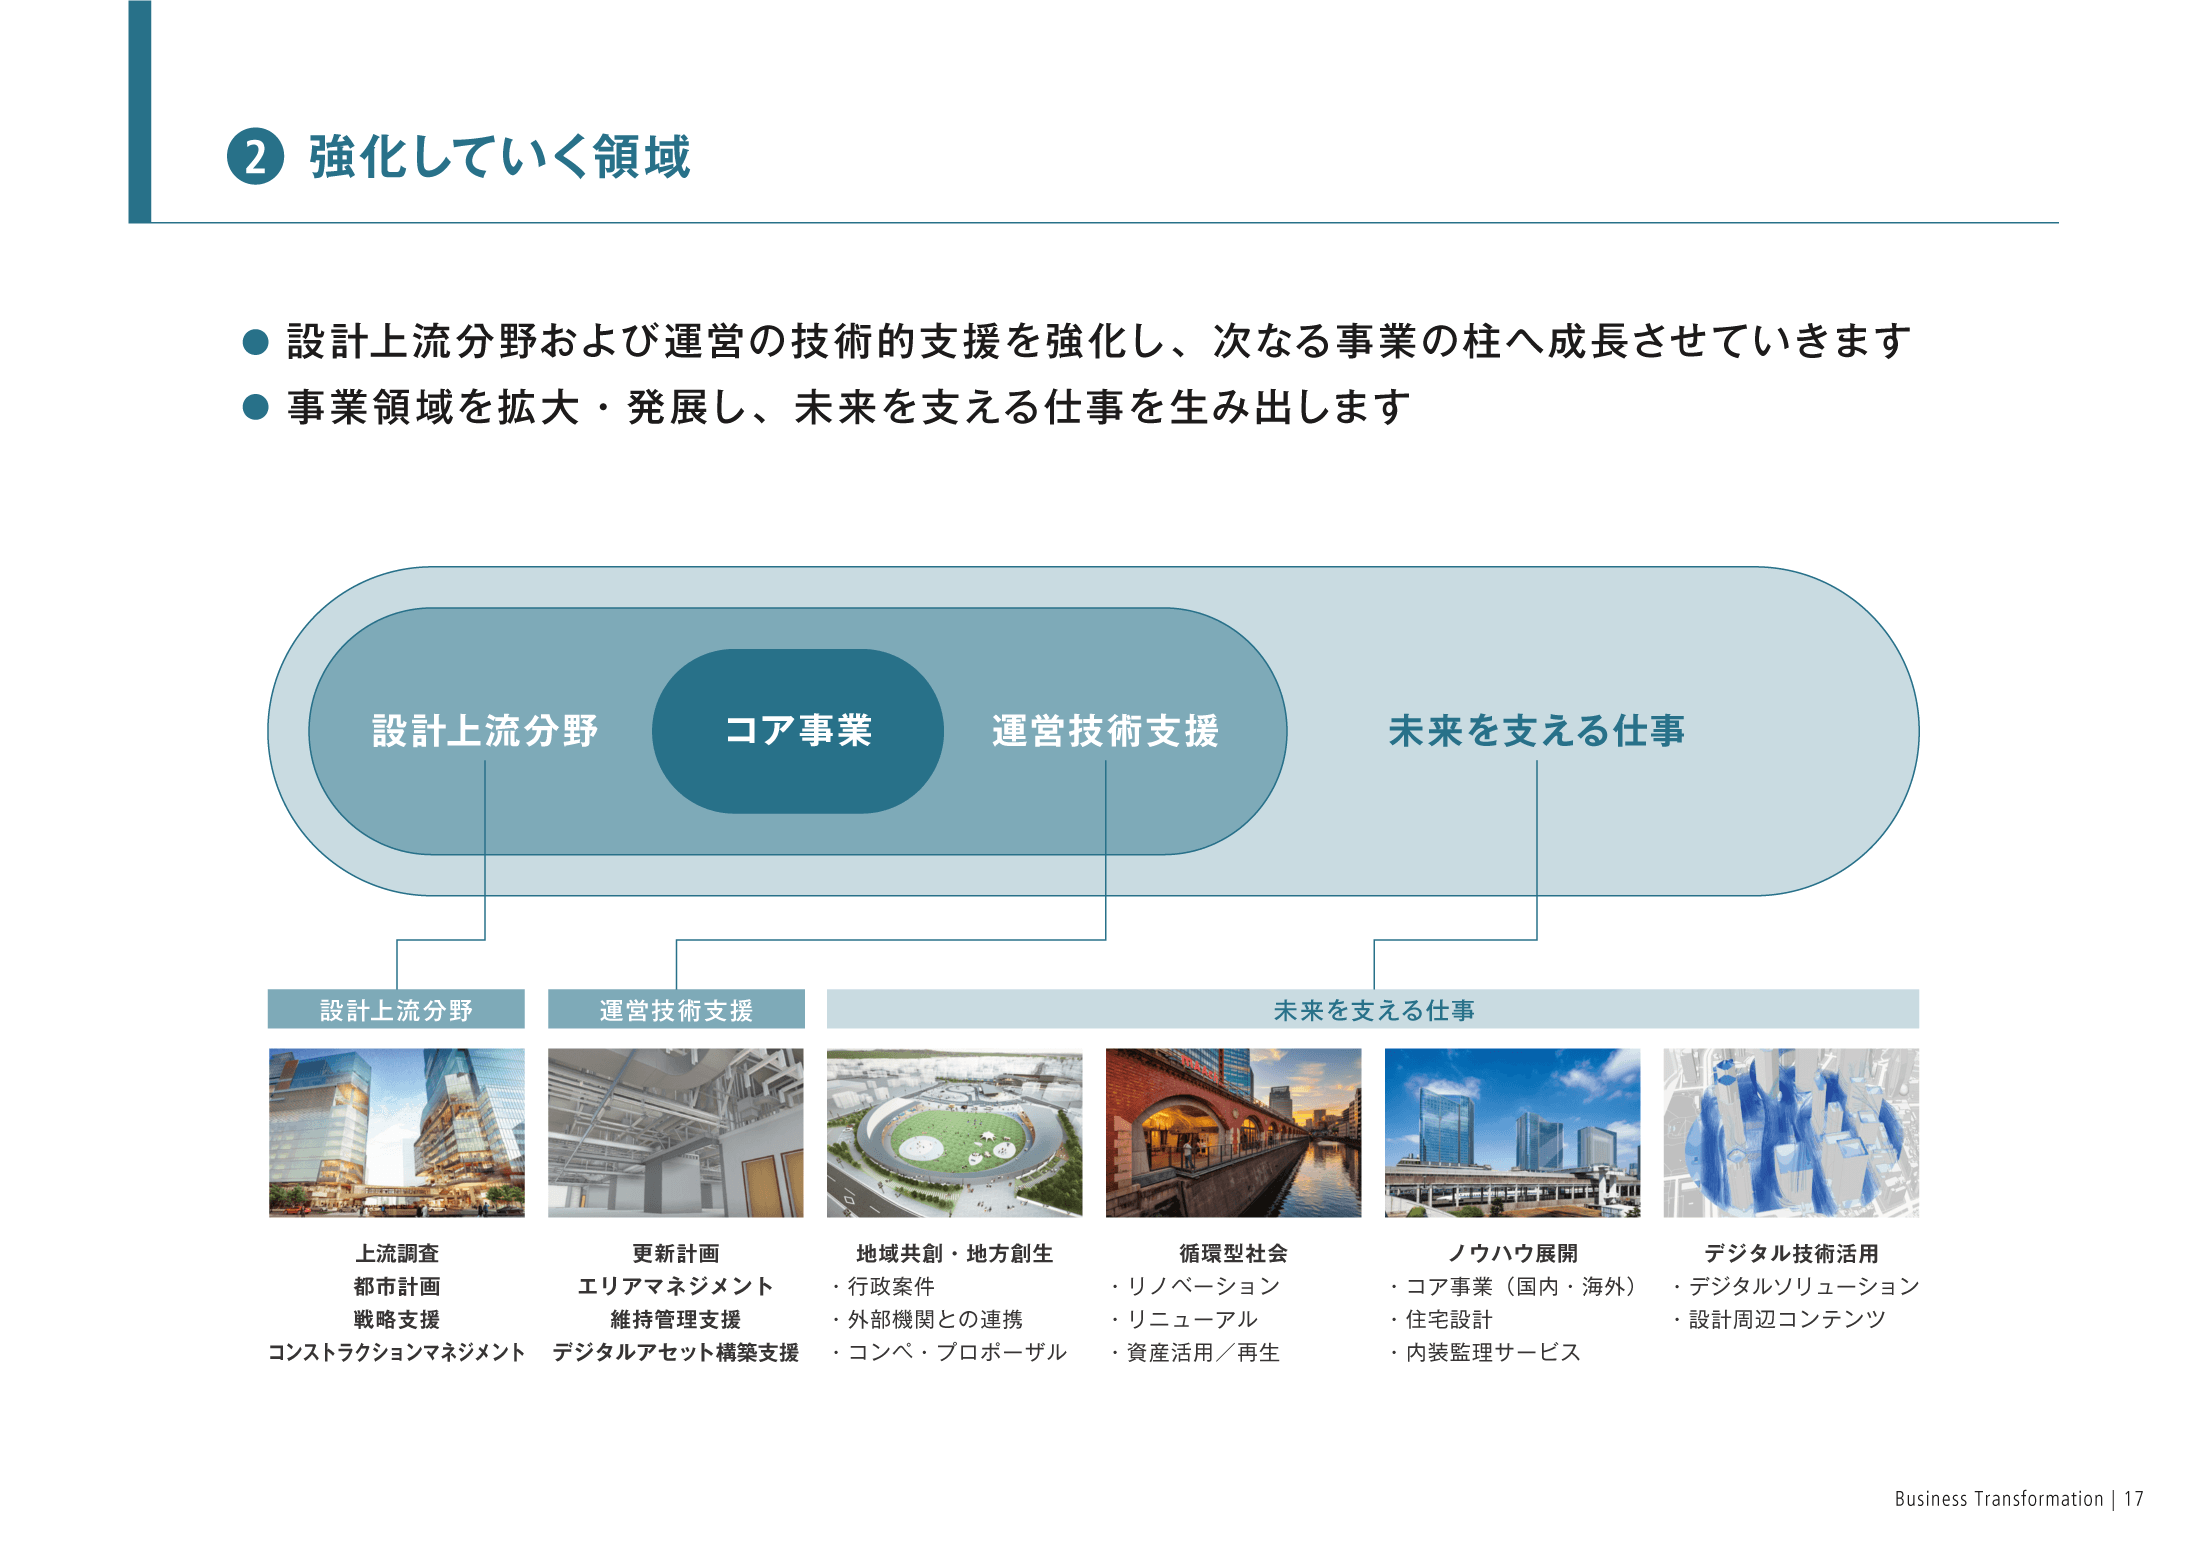Click the gray interior piping render thumbnail
This screenshot has height=1549, width=2187.
(x=676, y=1132)
